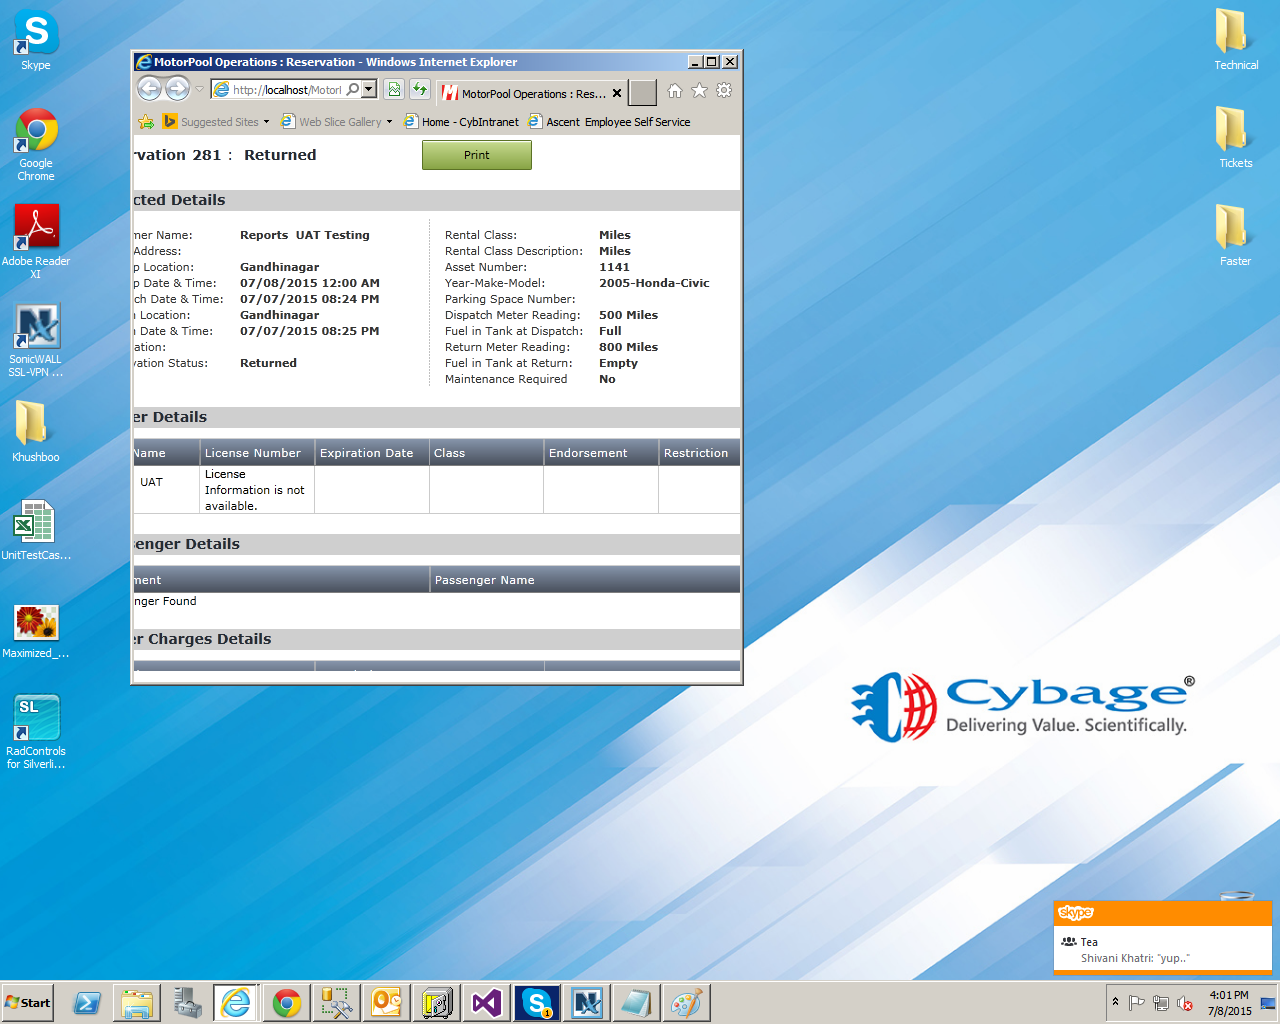Select the License Number column header
The image size is (1280, 1024).
coord(257,453)
